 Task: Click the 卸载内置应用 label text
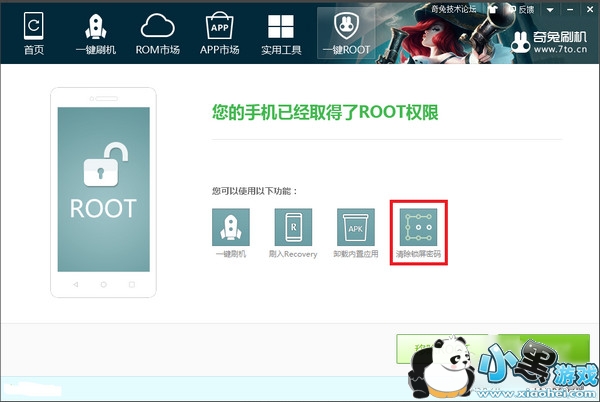pos(355,254)
